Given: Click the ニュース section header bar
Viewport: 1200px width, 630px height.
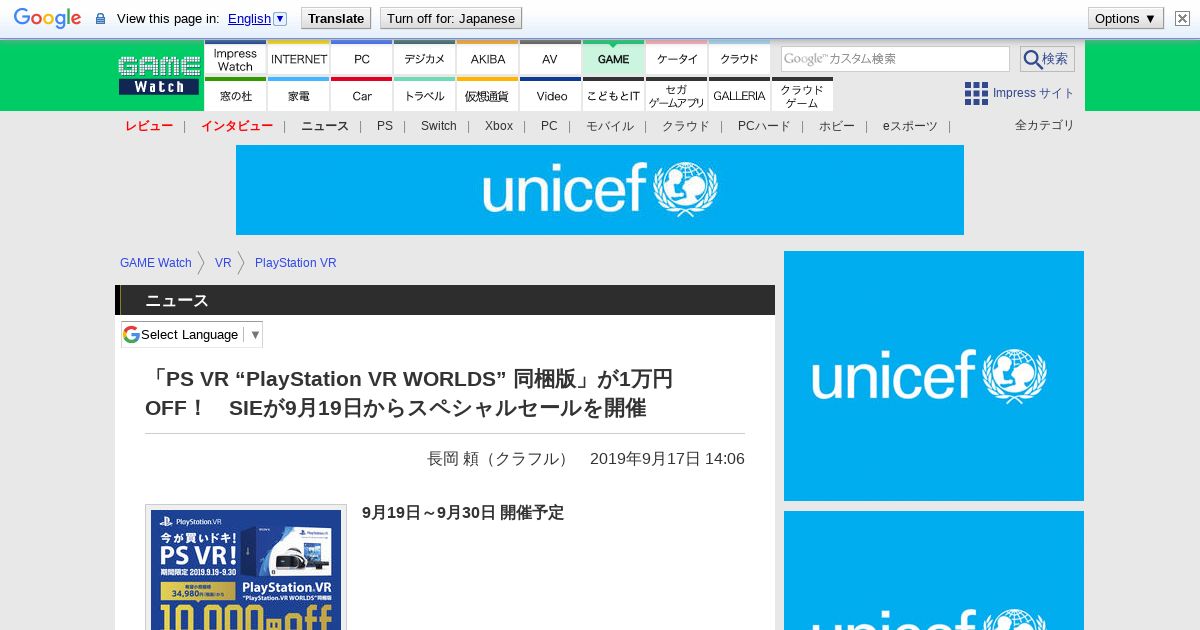Looking at the screenshot, I should pos(445,300).
